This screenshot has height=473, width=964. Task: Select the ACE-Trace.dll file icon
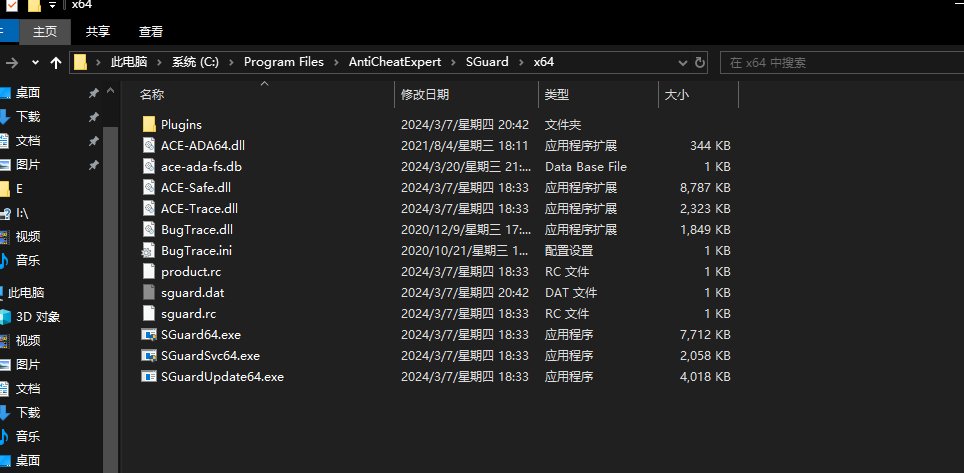tap(149, 208)
